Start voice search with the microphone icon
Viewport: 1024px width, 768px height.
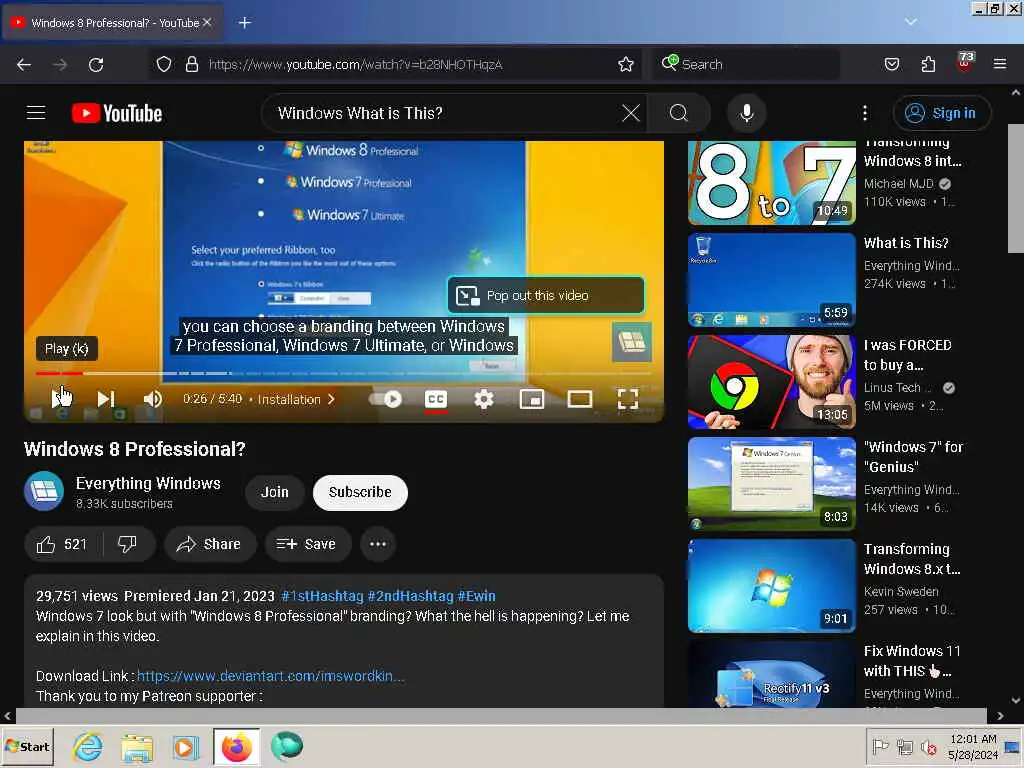pyautogui.click(x=746, y=113)
